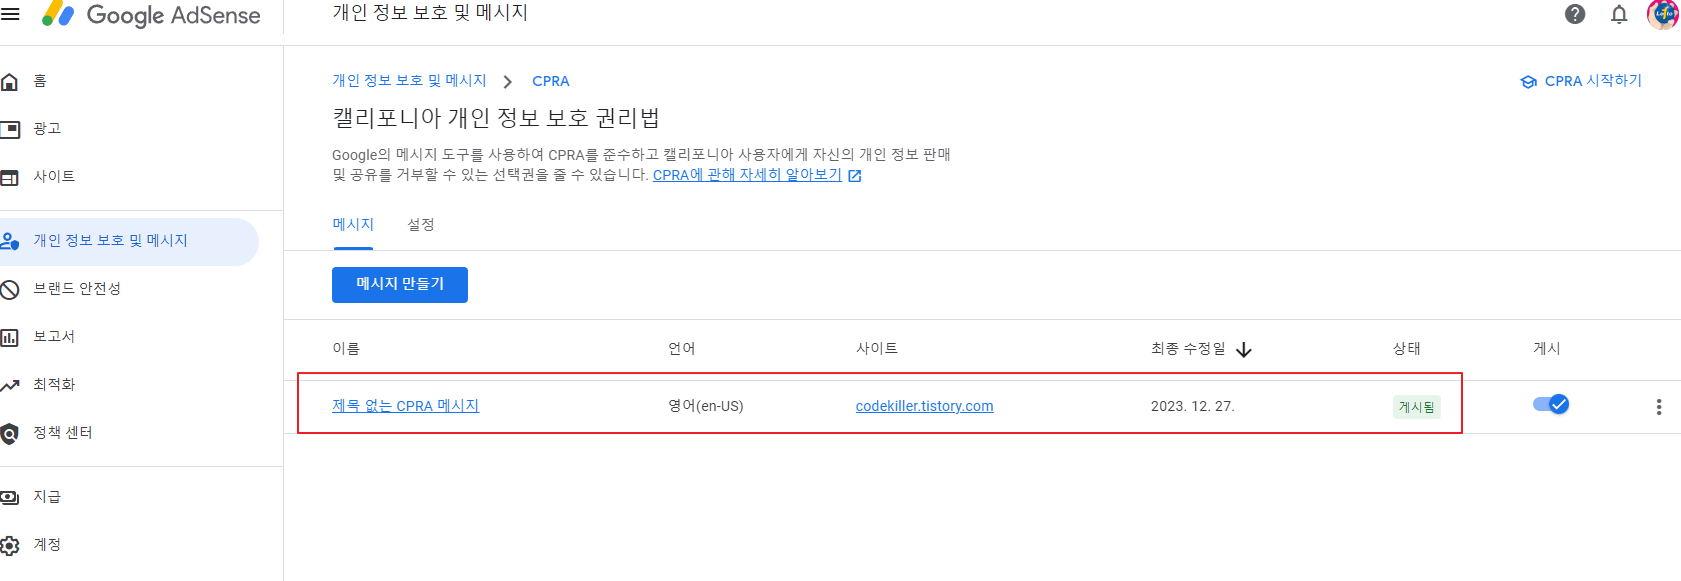
Task: Click the 최종 수정일 sort arrow
Action: (x=1244, y=348)
